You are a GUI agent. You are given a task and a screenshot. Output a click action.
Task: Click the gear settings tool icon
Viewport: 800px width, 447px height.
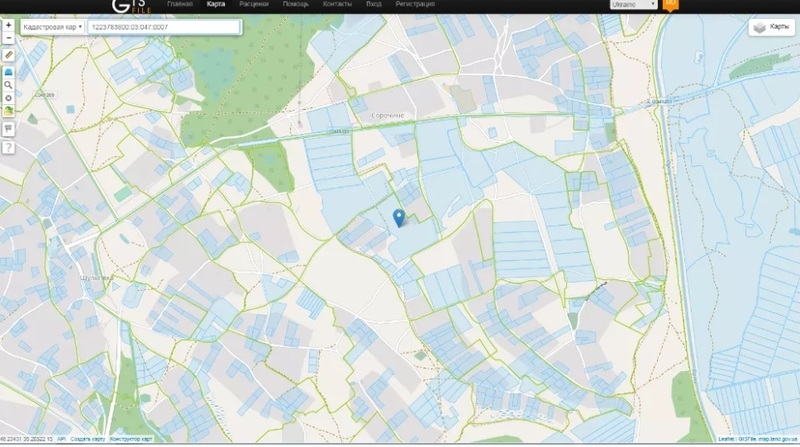coord(8,98)
